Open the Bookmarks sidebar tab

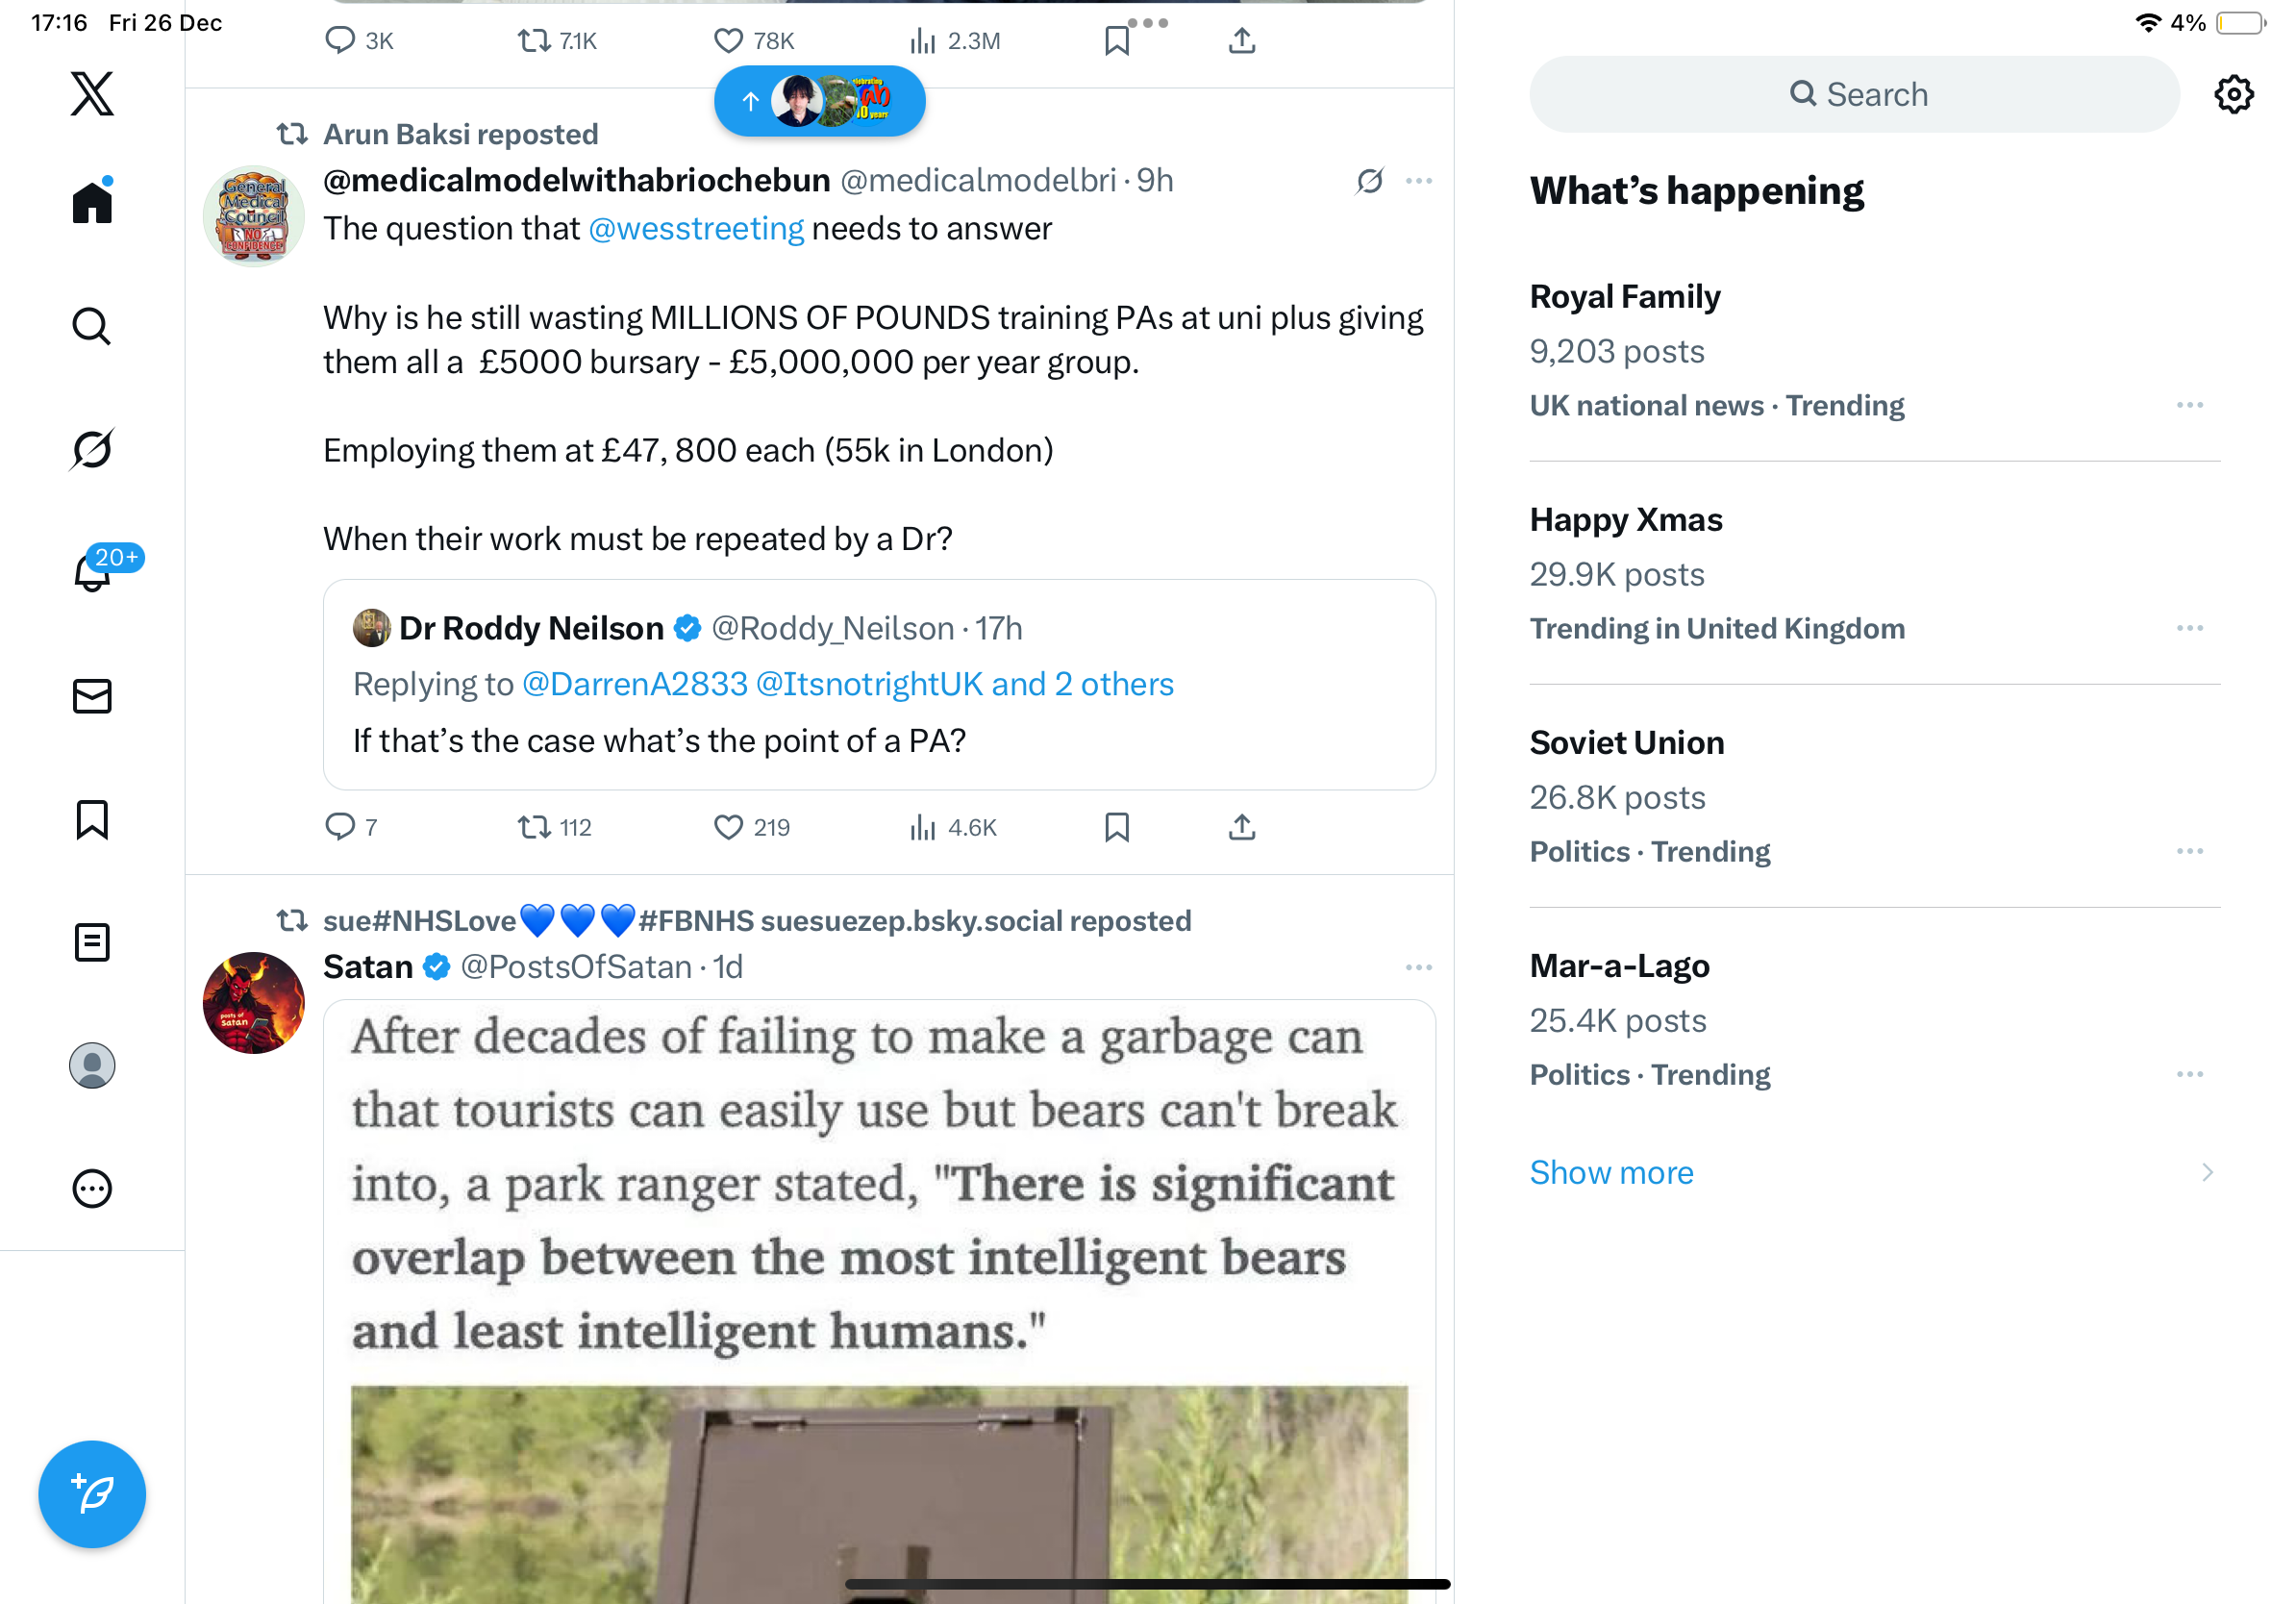tap(92, 819)
